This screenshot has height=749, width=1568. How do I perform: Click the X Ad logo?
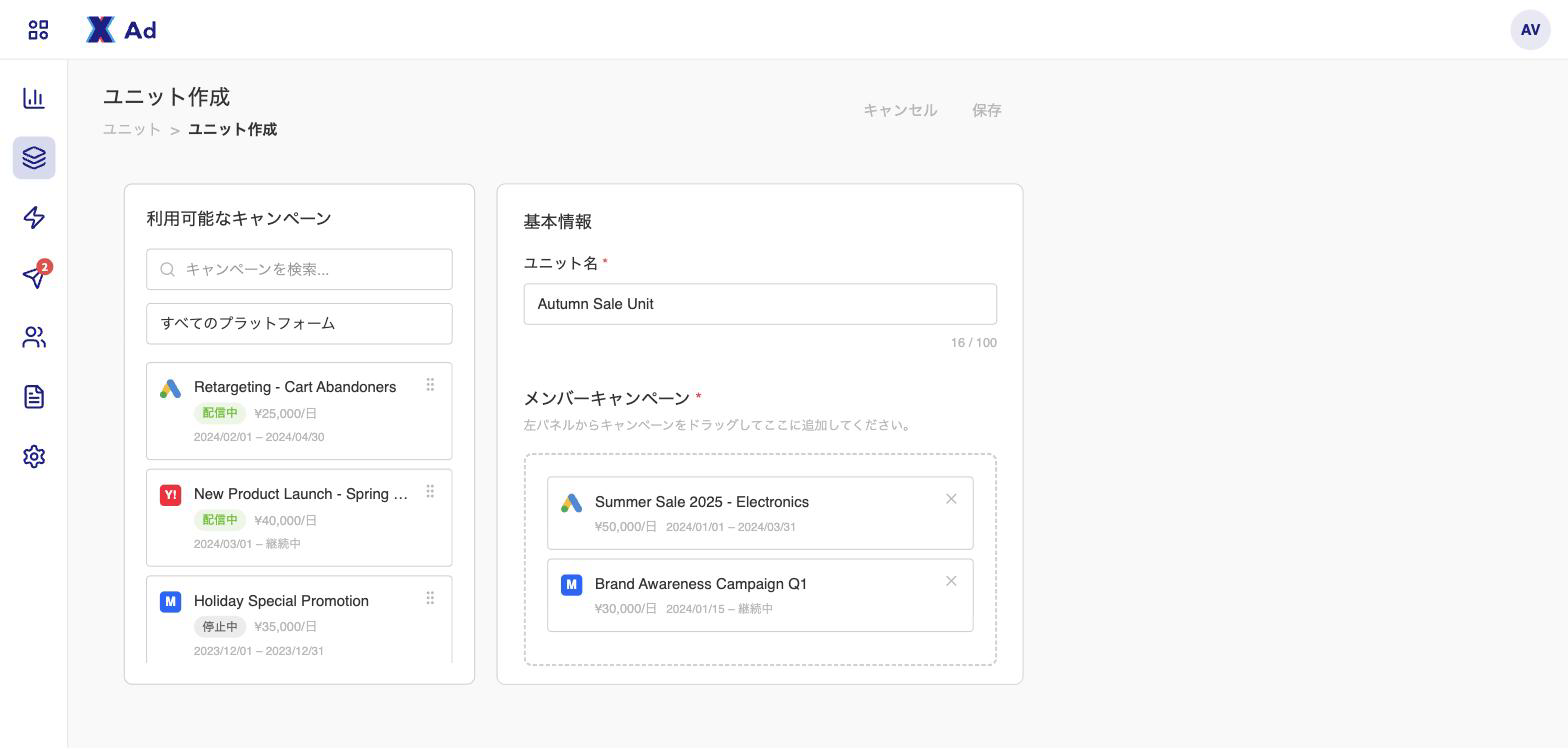121,30
